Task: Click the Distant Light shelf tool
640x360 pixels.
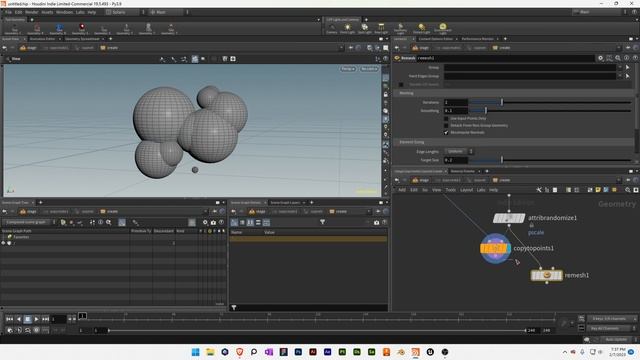Action: tap(422, 29)
